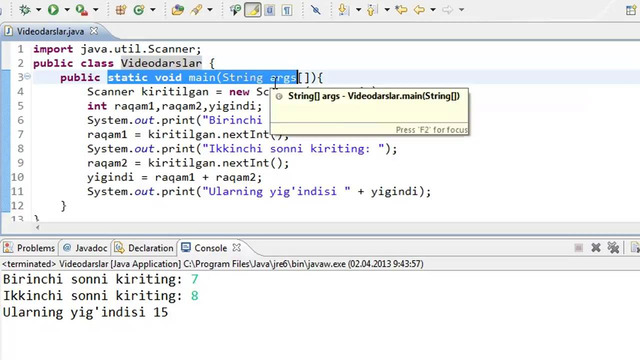
Task: Toggle Mark Occurrences highlighter button
Action: click(x=253, y=10)
